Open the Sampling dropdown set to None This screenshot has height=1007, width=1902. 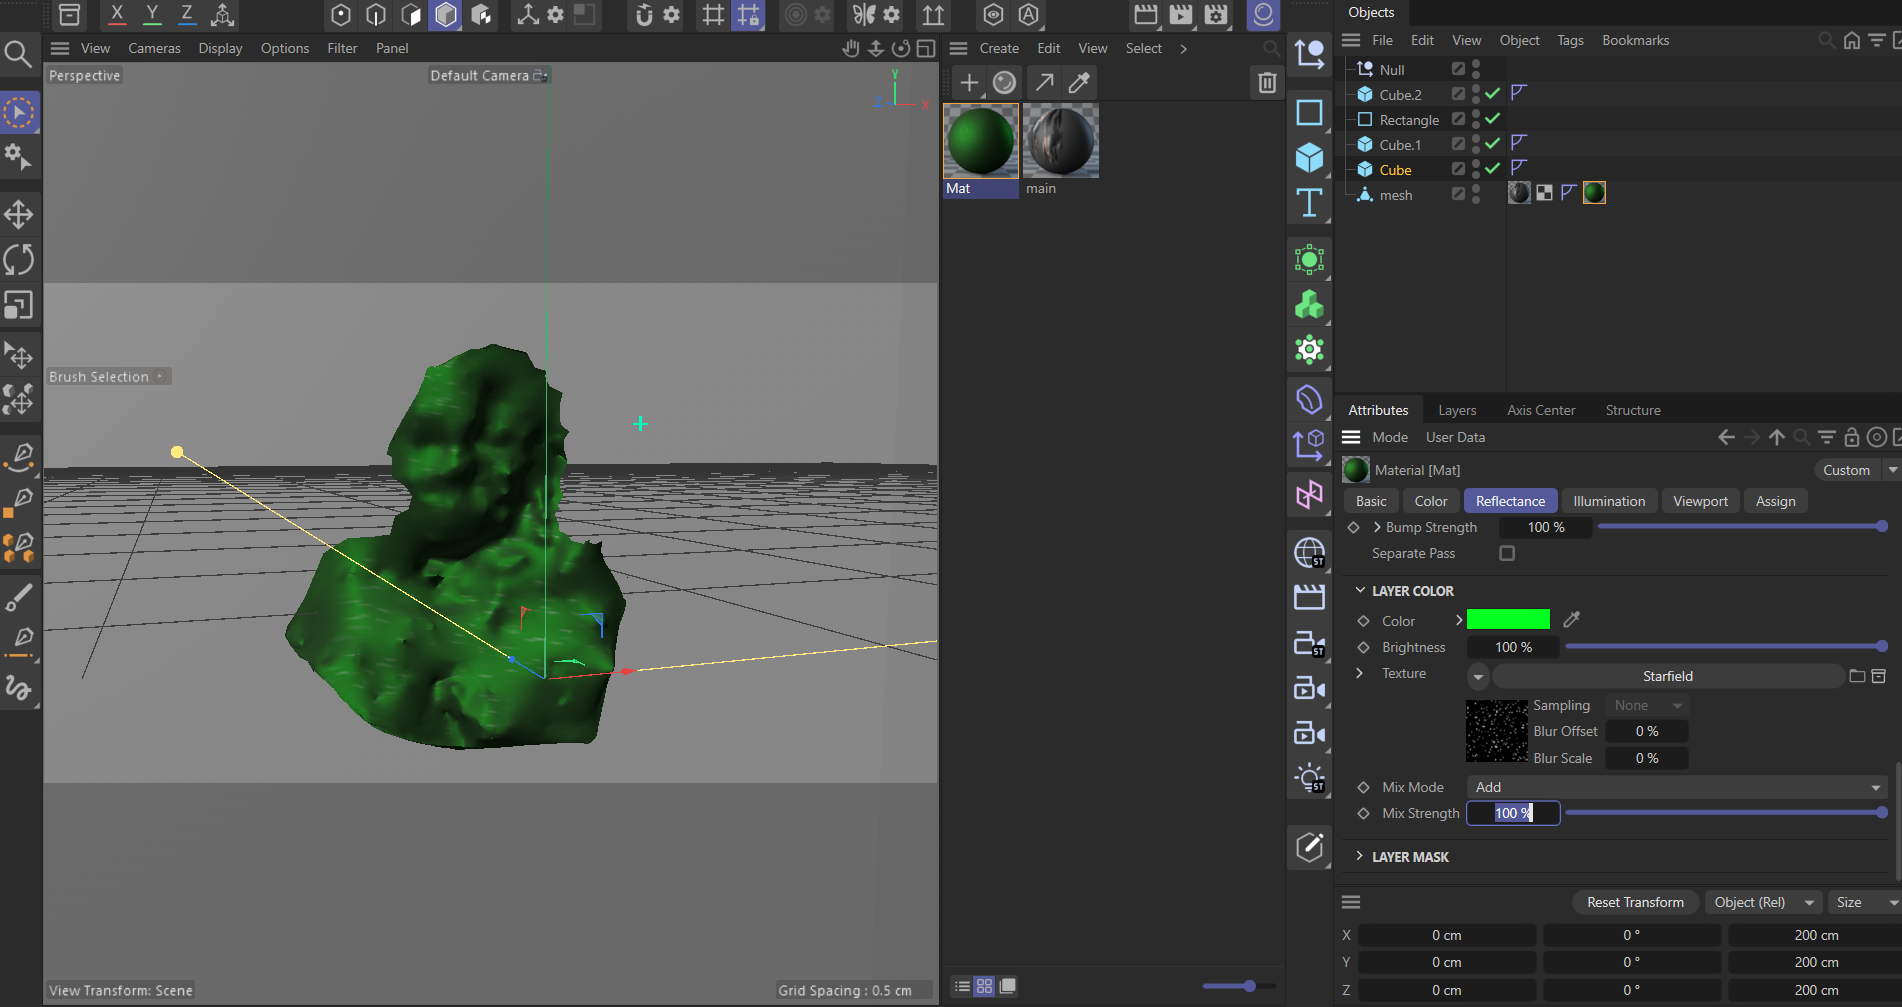point(1648,705)
